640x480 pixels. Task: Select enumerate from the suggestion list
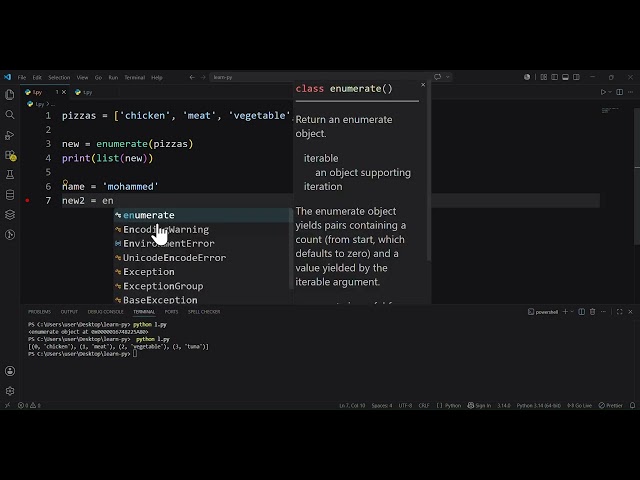click(x=202, y=215)
